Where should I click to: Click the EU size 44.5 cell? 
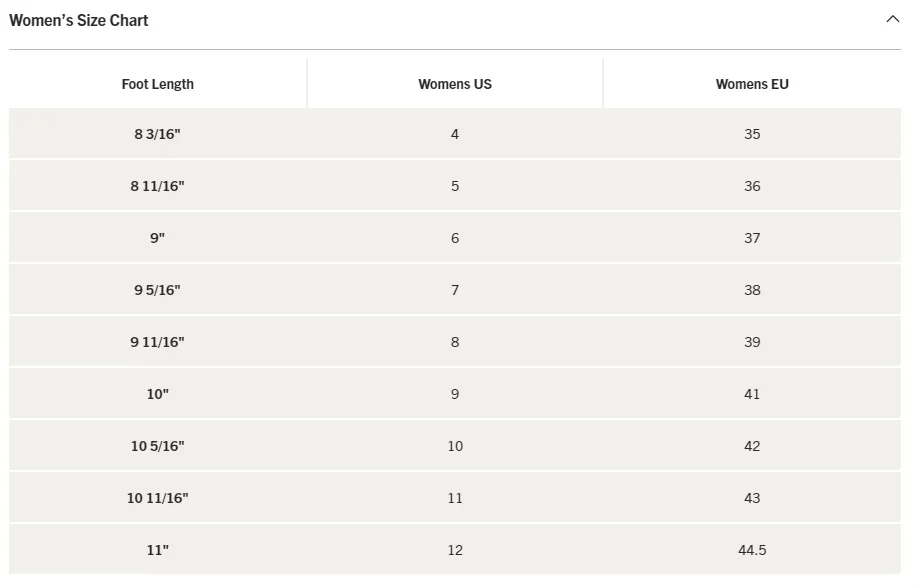[752, 550]
